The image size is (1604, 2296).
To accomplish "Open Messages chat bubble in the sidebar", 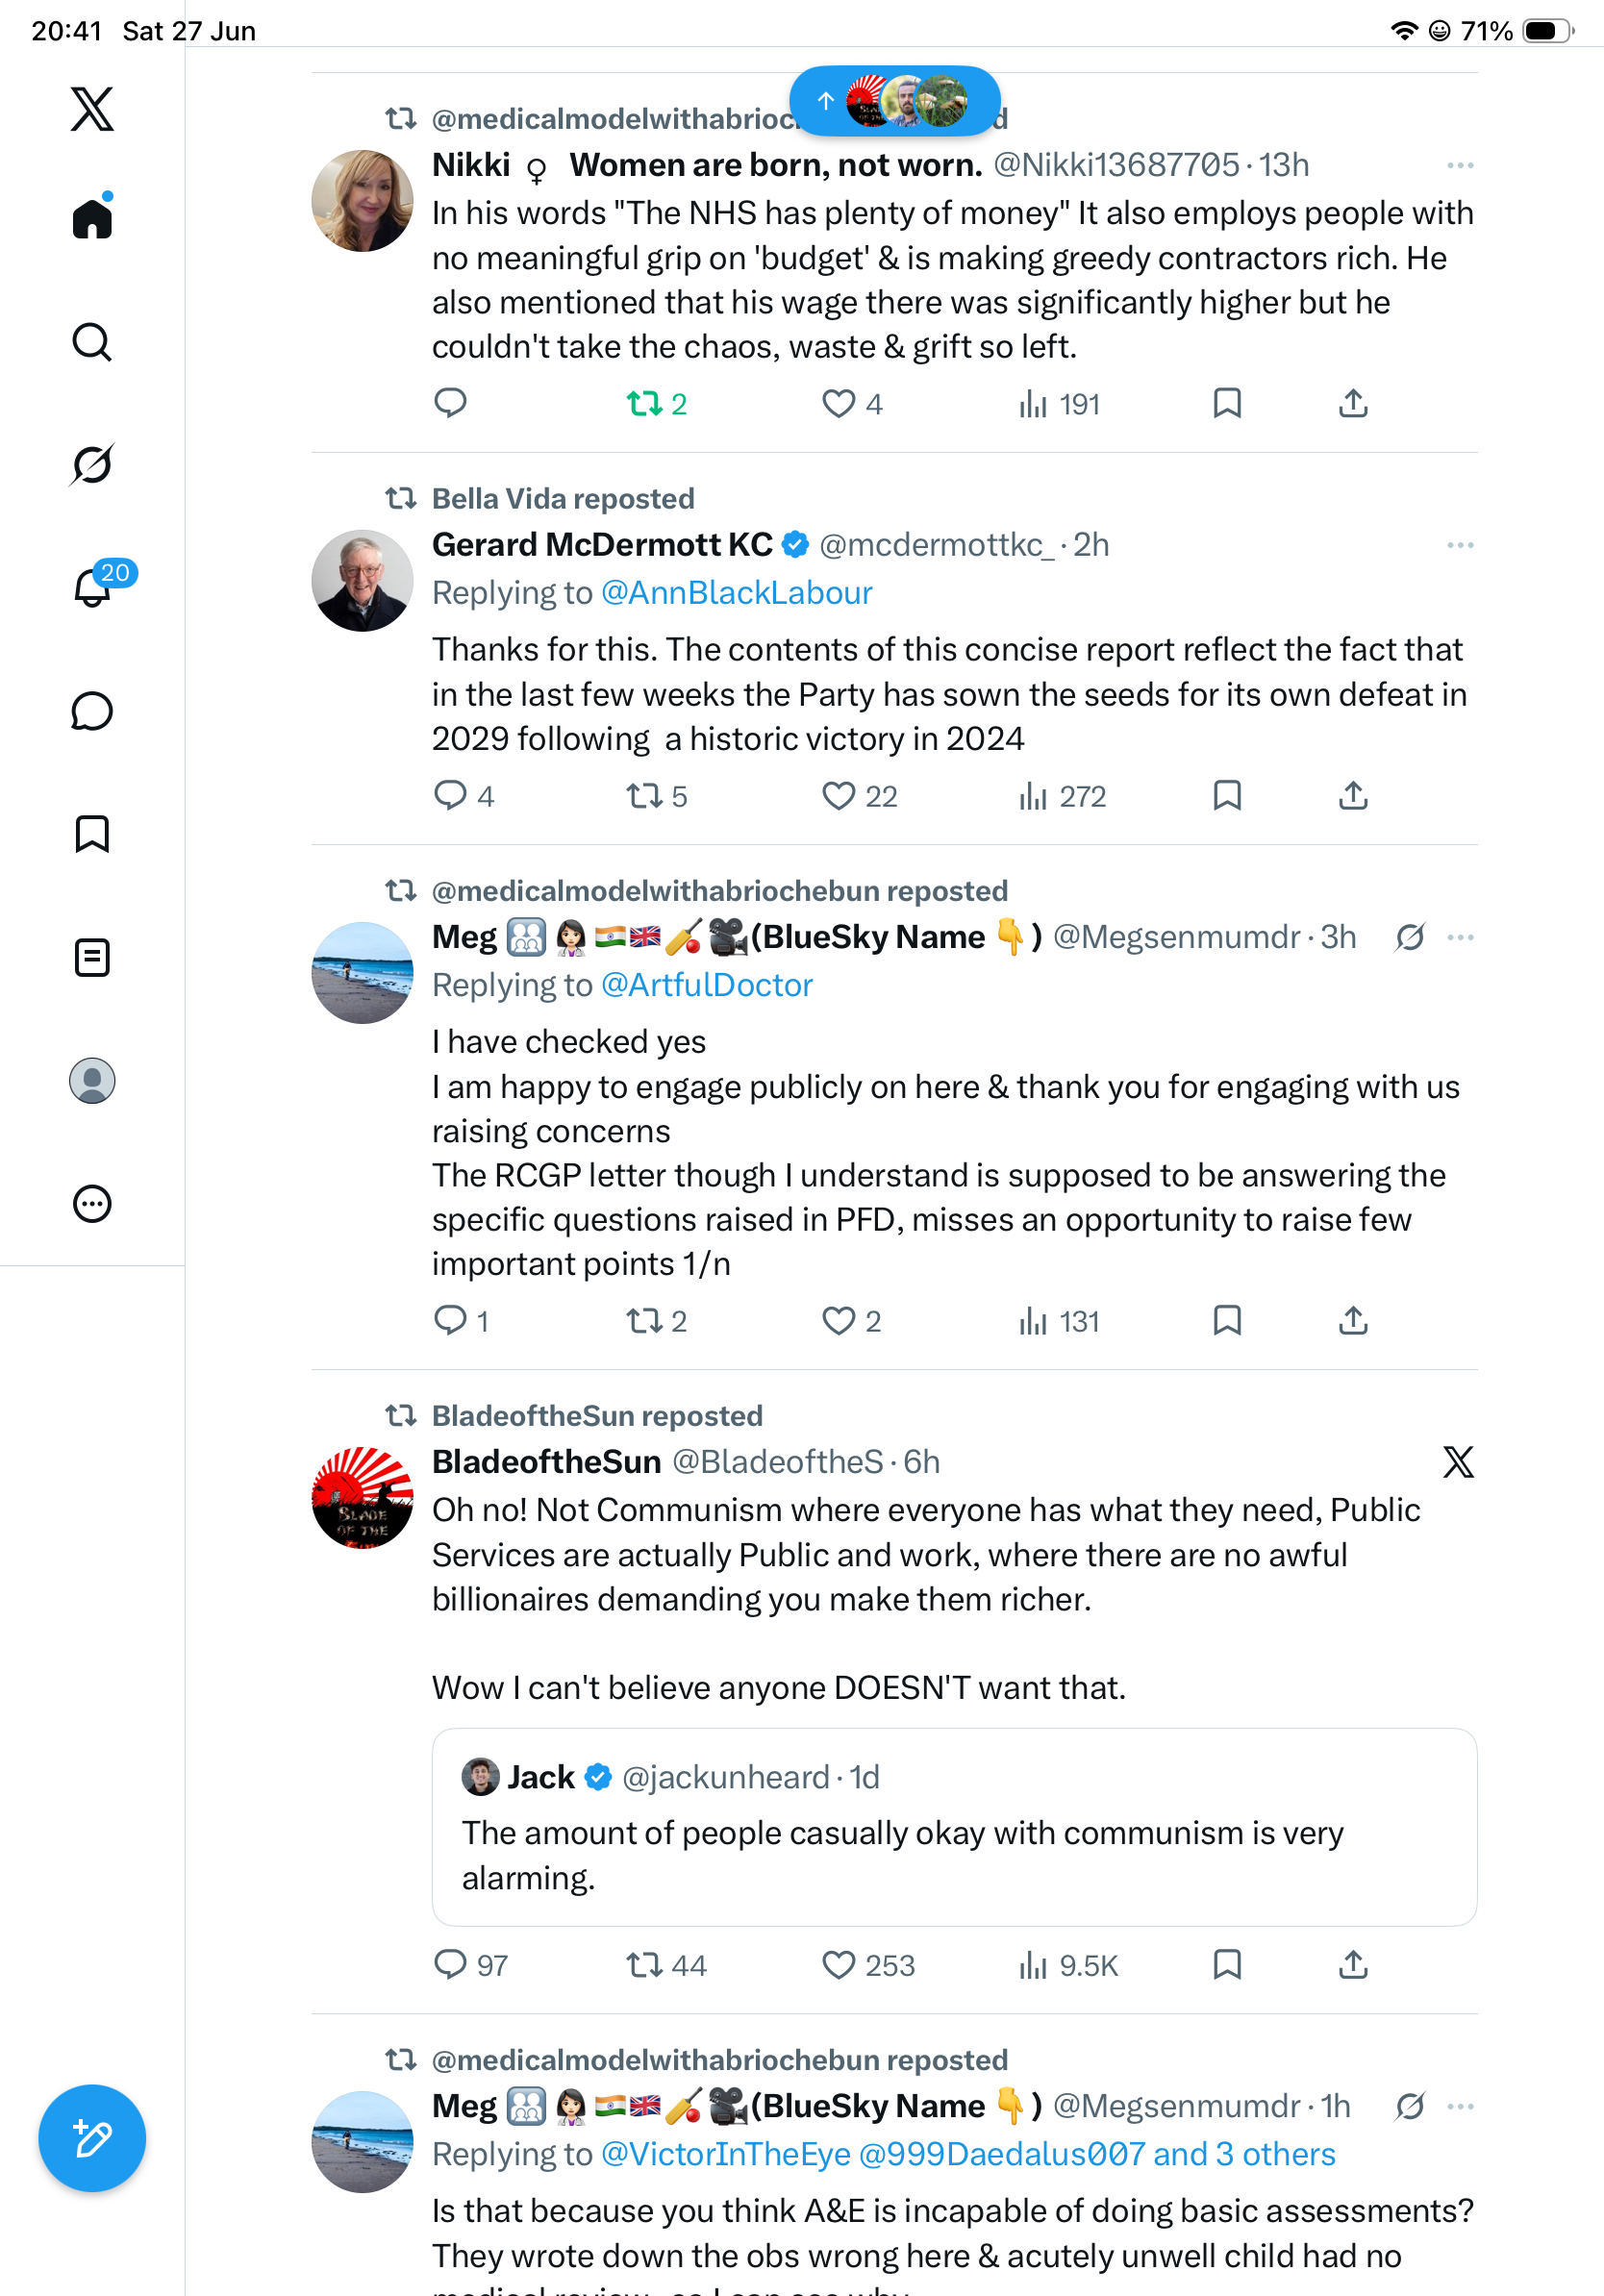I will click(x=92, y=711).
